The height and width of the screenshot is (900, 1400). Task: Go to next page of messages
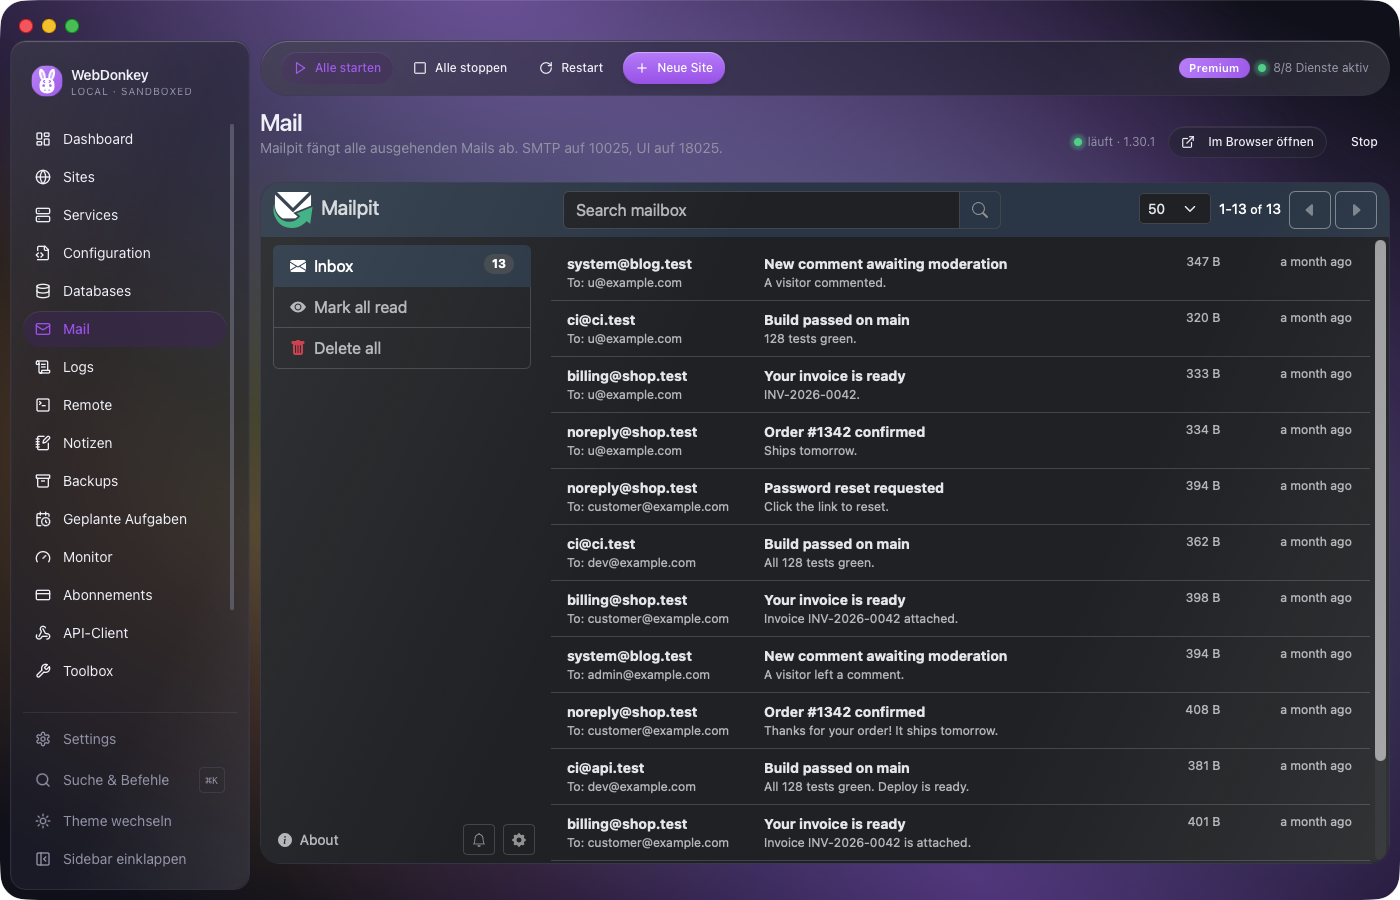click(1356, 210)
